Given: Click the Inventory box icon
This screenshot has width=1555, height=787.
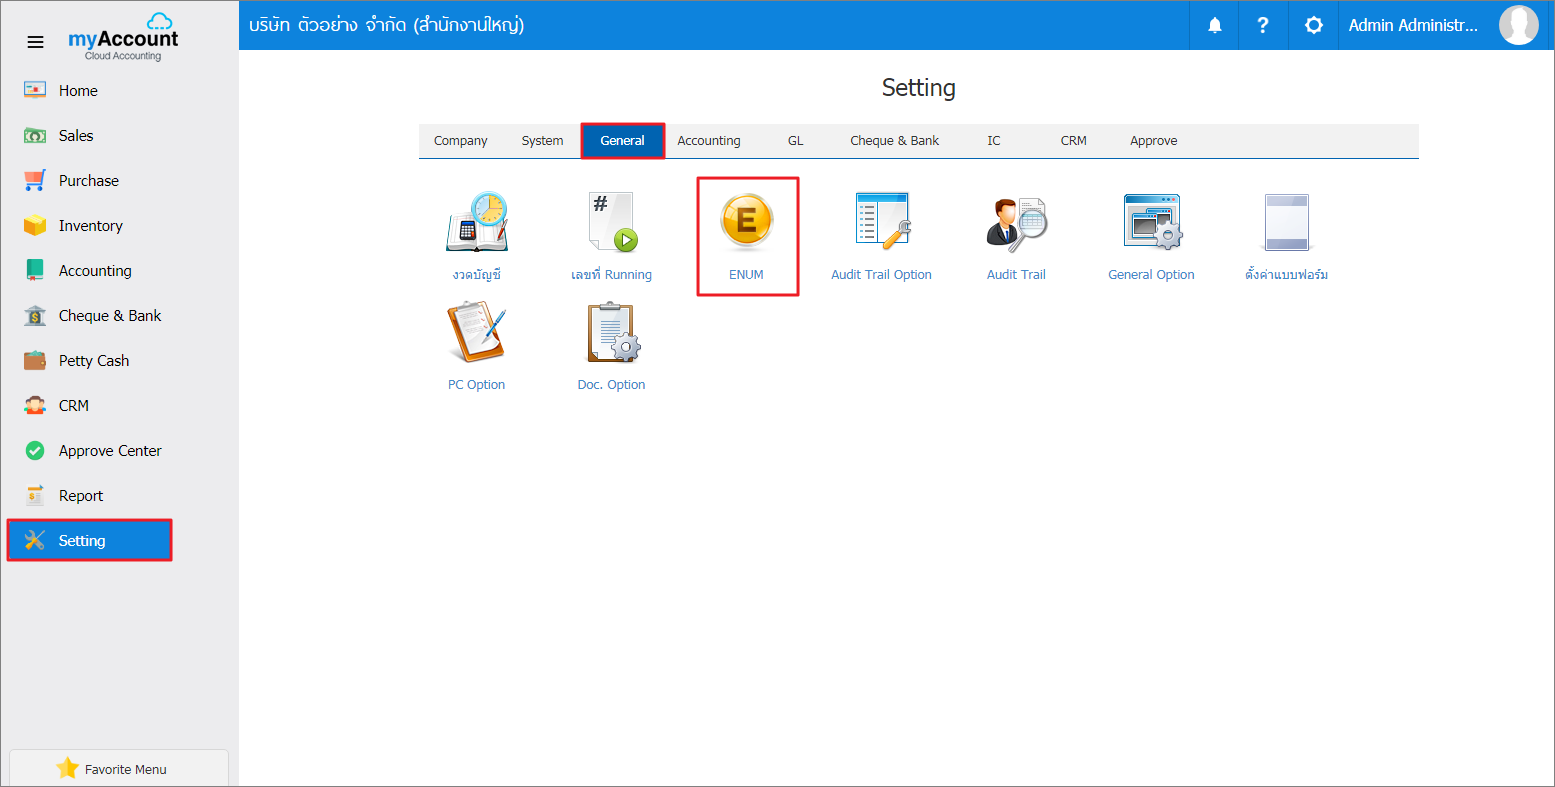Looking at the screenshot, I should pos(35,225).
